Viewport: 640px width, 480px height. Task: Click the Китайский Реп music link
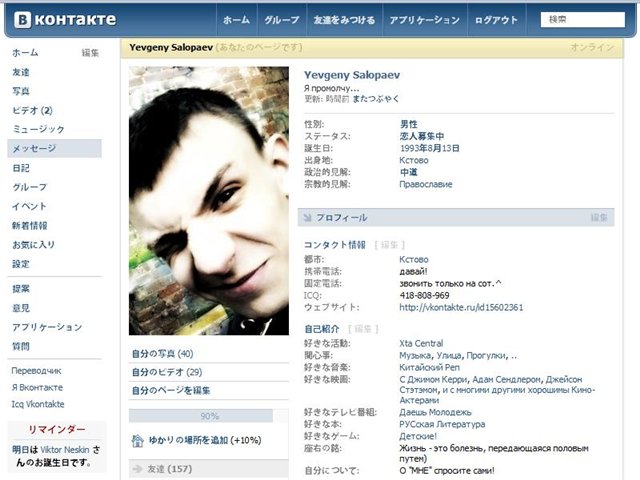coord(429,367)
